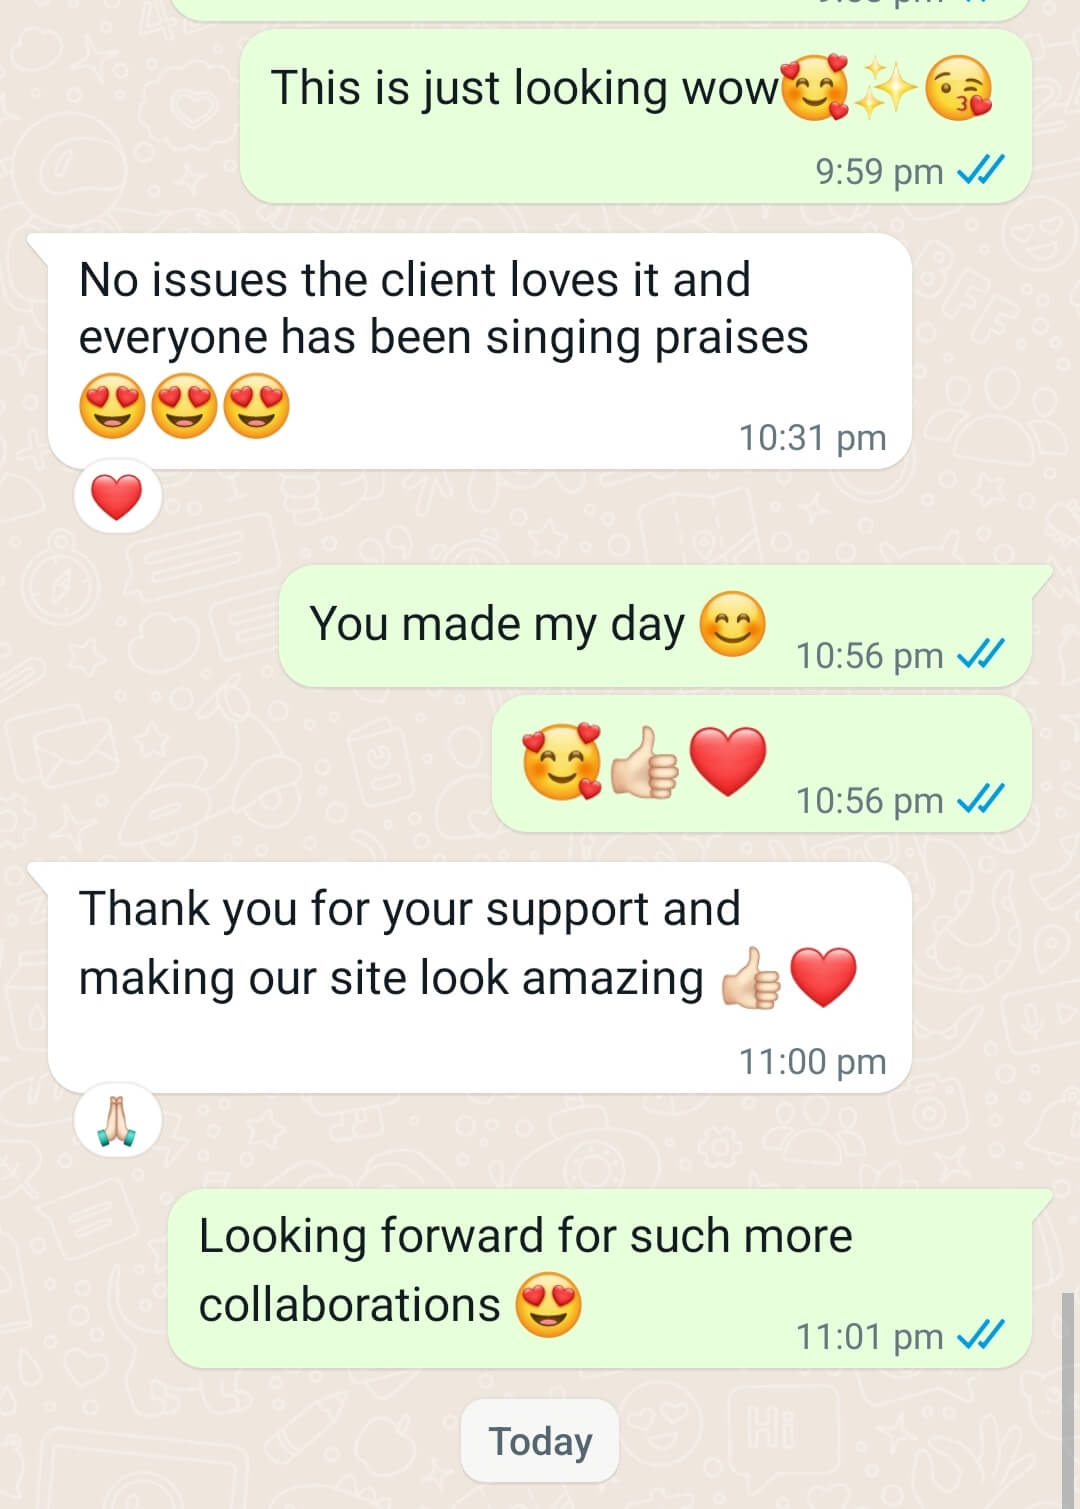Click read ticks on the 11:01 pm message
Screen dimensions: 1080x1509
tap(980, 1335)
